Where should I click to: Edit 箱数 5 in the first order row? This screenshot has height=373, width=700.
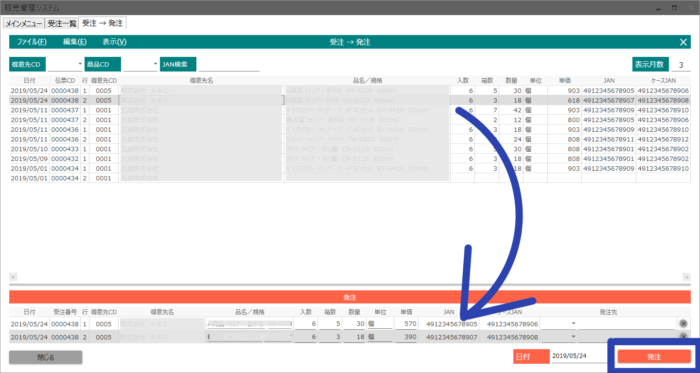coord(331,323)
